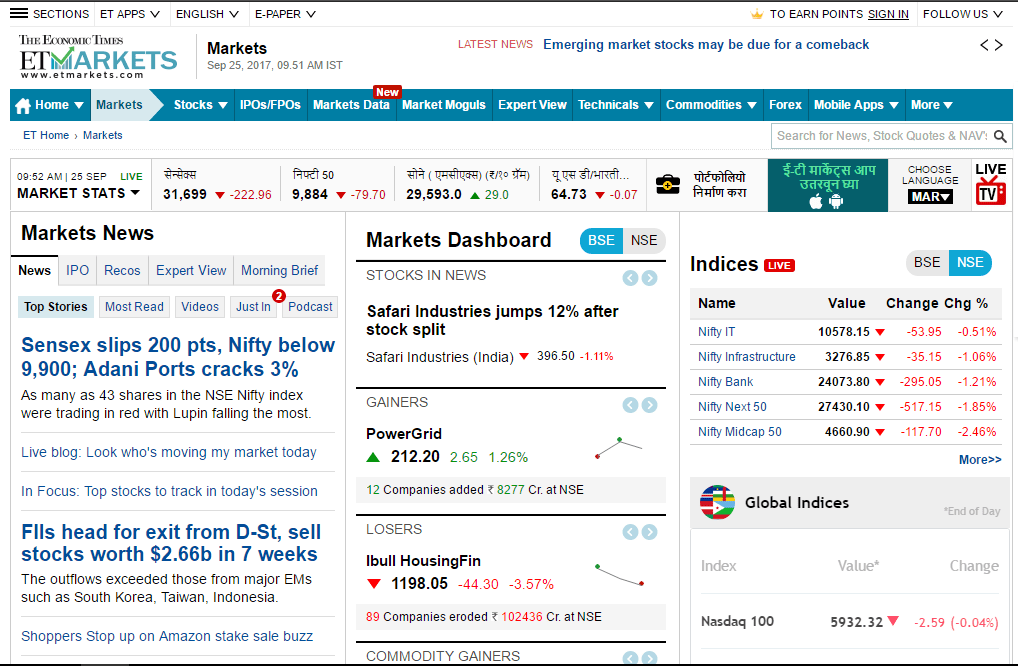Open 'Shoppers Stop up on Amazon' story
This screenshot has width=1018, height=666.
click(x=167, y=636)
